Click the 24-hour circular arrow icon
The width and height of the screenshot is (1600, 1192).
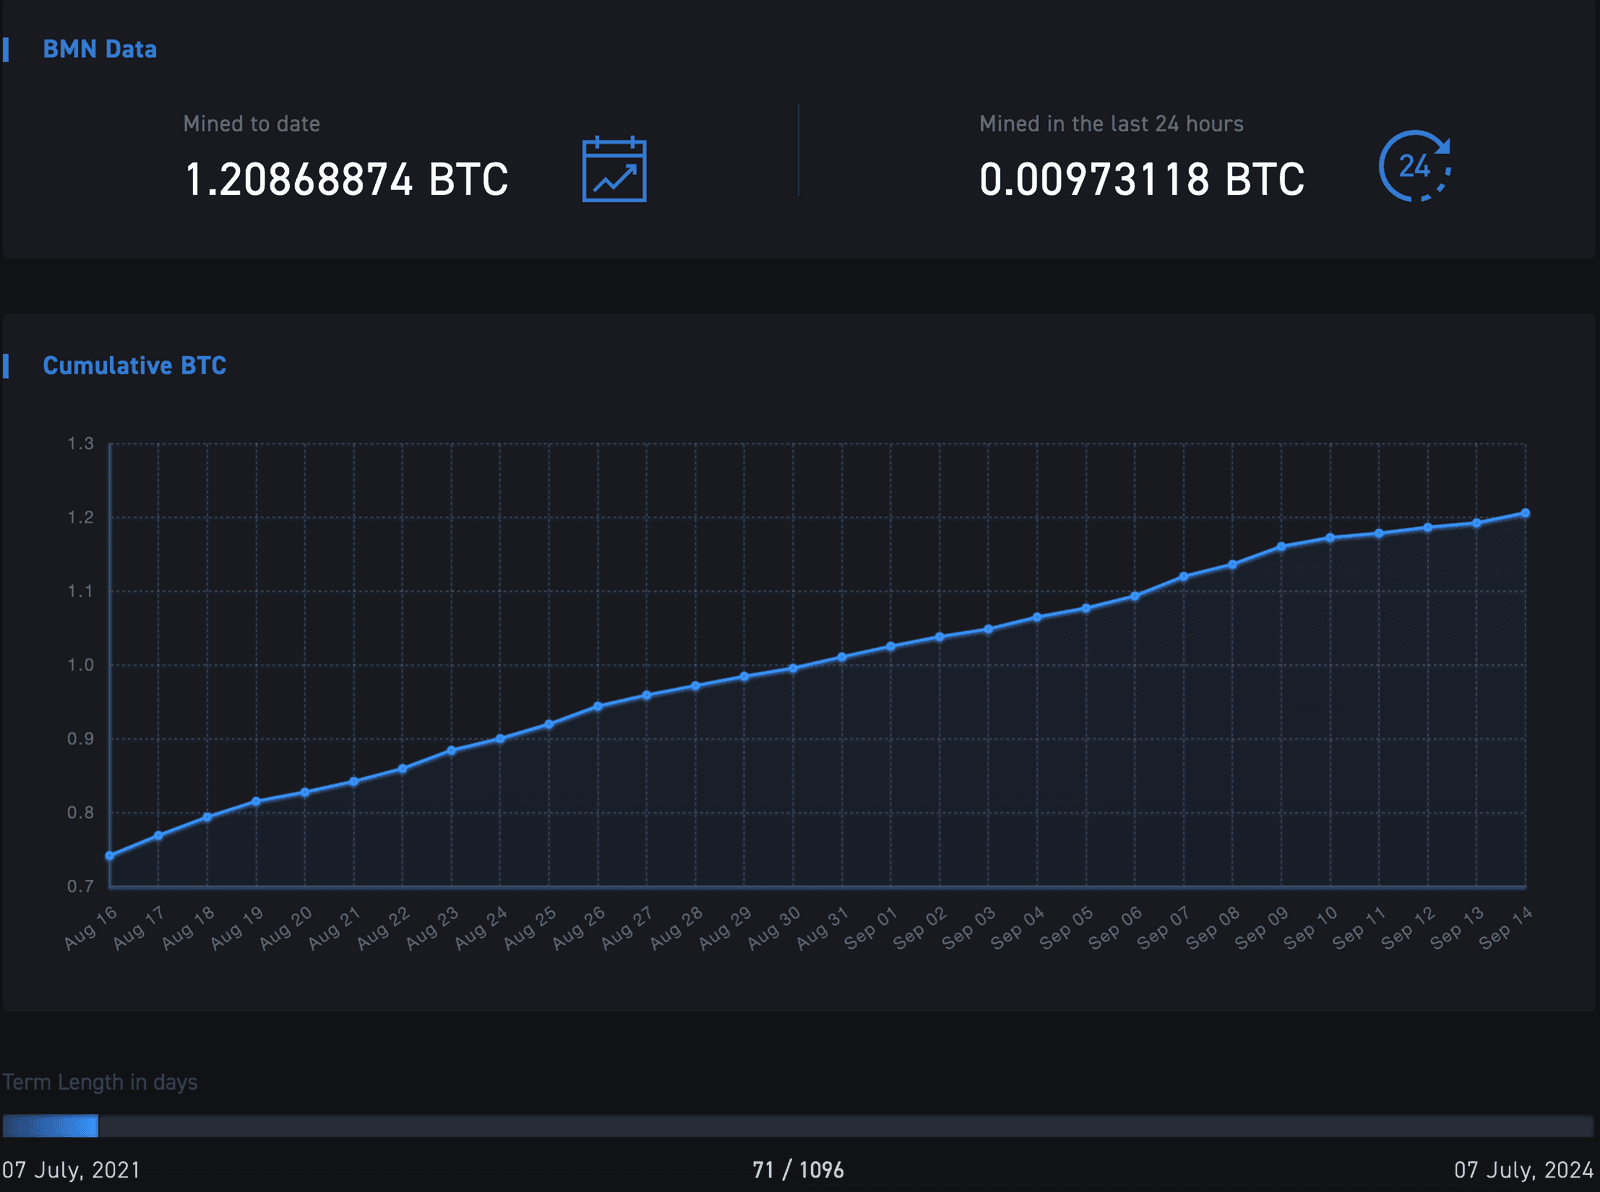coord(1414,166)
